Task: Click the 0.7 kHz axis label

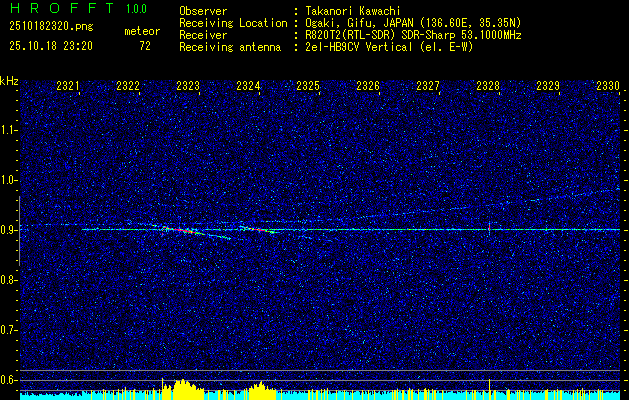Action: point(9,330)
